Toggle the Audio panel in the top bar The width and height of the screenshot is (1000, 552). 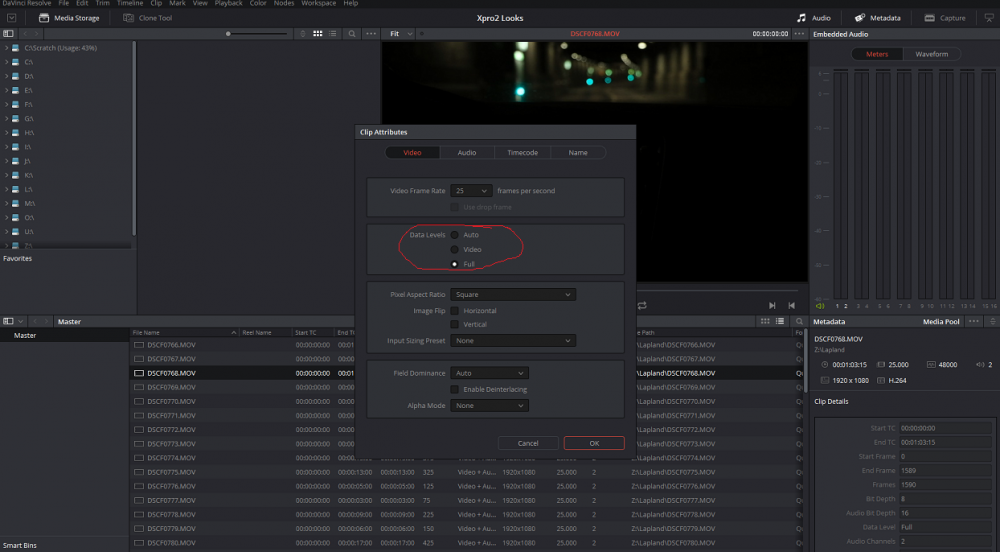coord(813,18)
